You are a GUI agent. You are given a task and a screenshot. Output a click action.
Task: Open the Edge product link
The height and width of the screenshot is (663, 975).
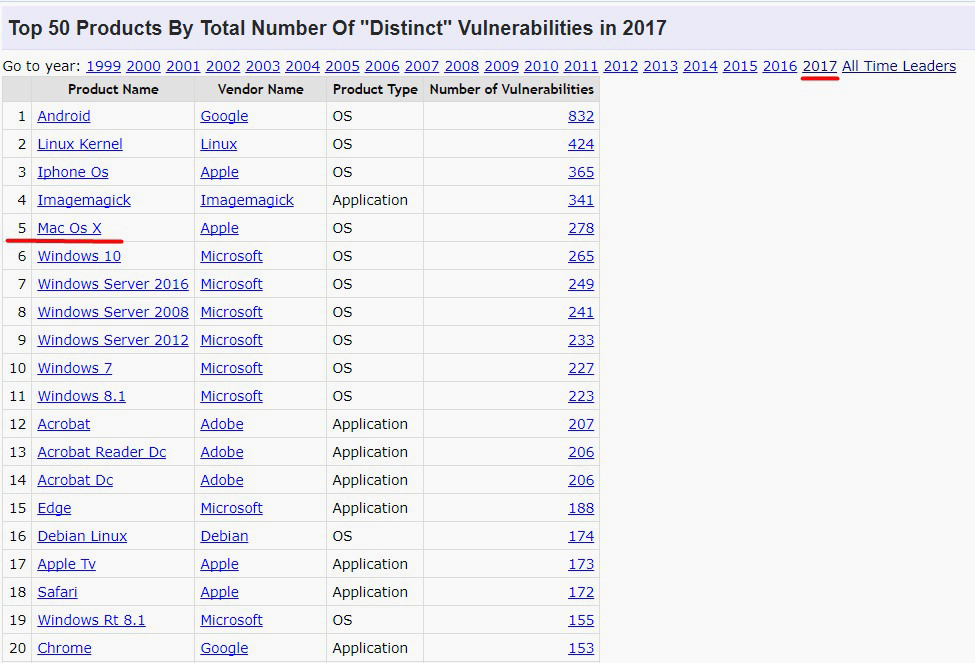click(54, 508)
